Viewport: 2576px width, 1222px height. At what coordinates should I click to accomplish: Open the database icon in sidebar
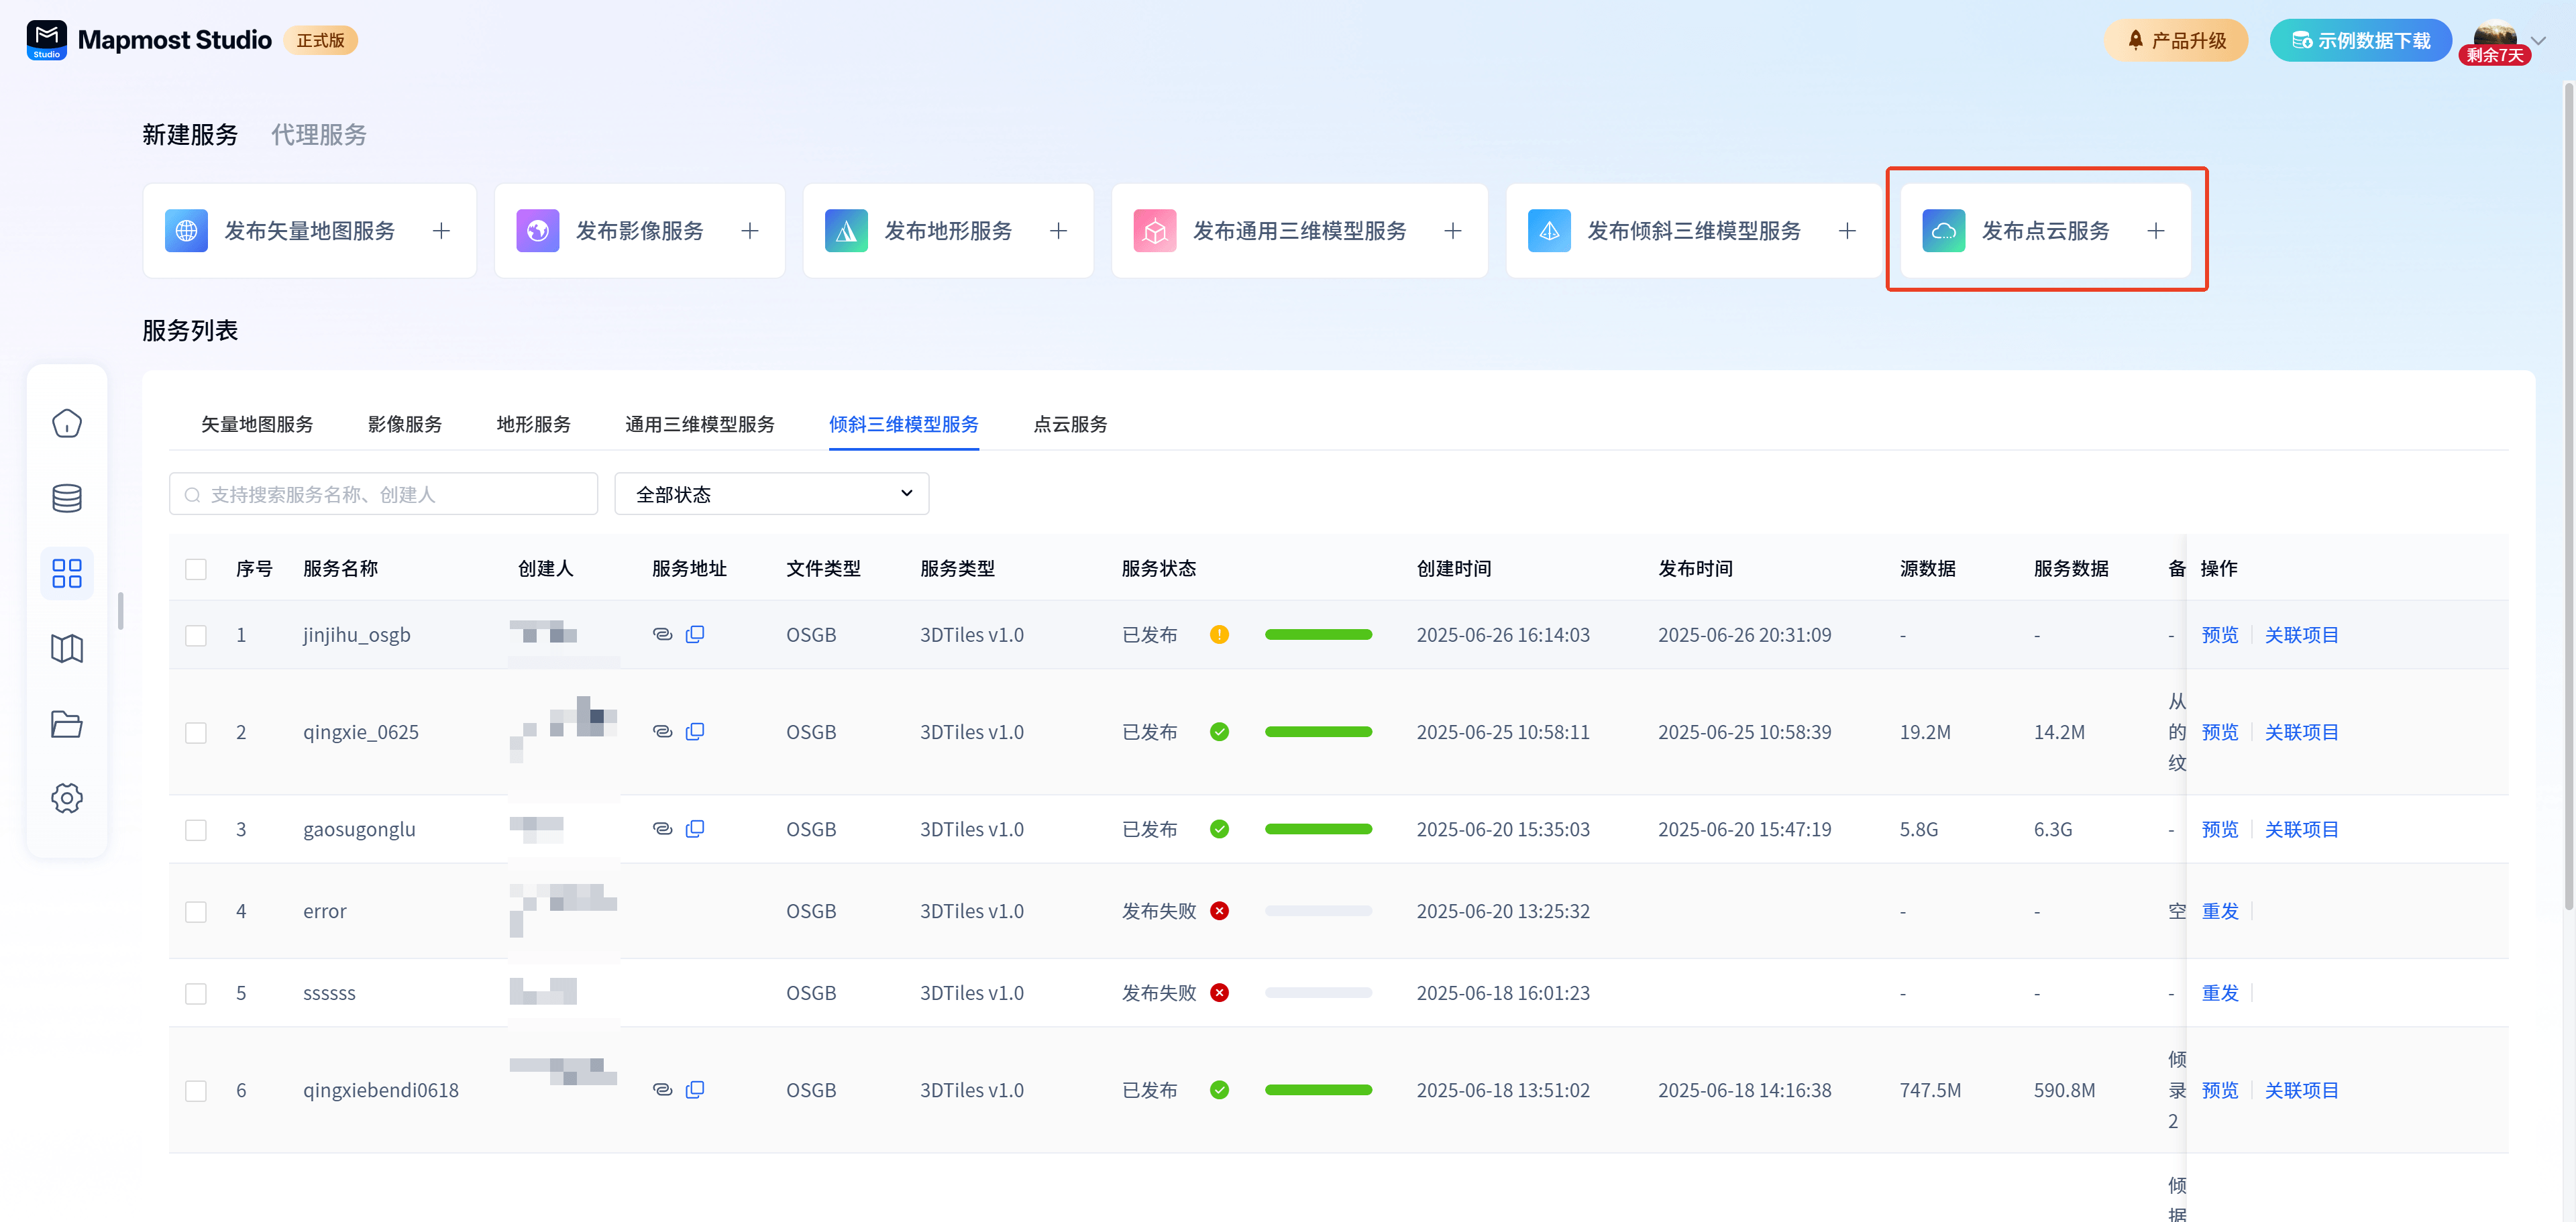coord(67,498)
